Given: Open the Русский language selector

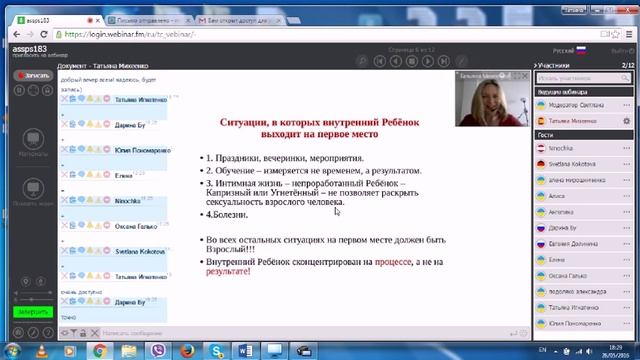Looking at the screenshot, I should 569,51.
